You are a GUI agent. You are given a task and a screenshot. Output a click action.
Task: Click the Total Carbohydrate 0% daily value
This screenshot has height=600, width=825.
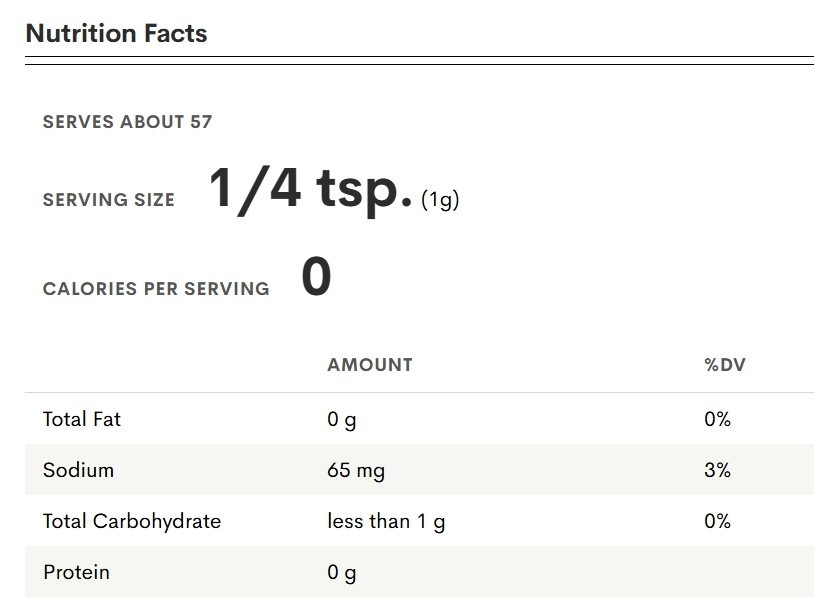718,521
